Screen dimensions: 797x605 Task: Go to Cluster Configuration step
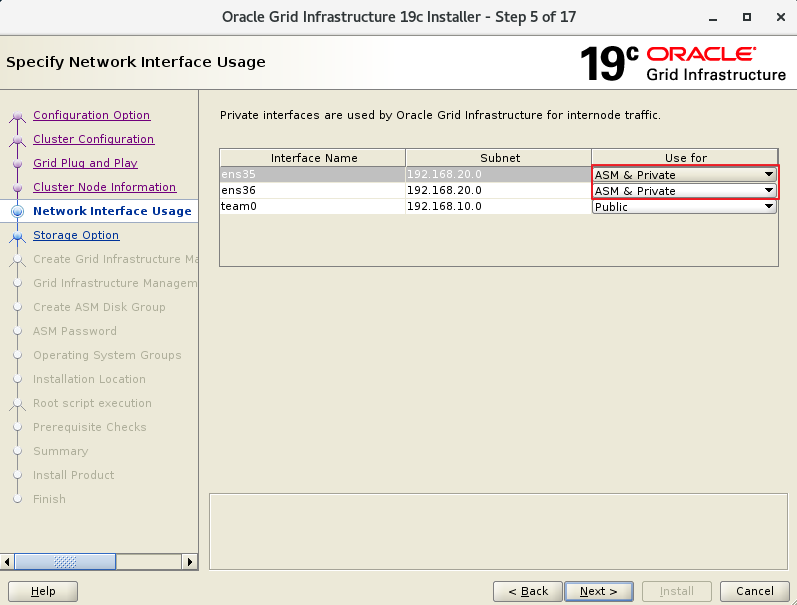coord(93,139)
